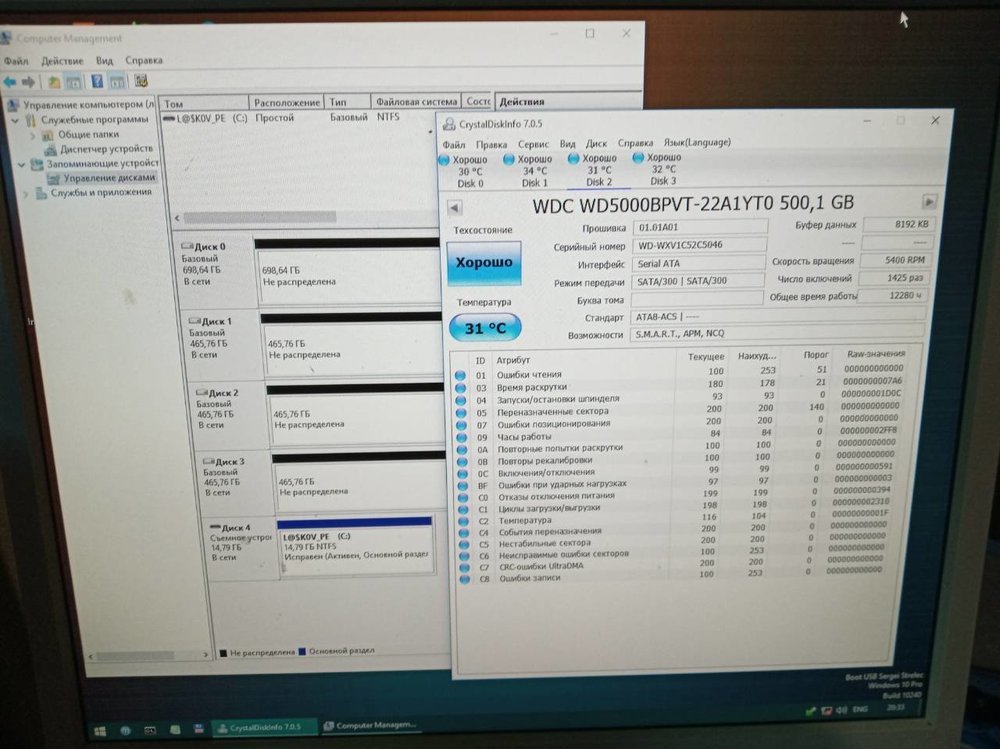The image size is (1000, 749).
Task: Go to next disk with right arrow
Action: 928,201
